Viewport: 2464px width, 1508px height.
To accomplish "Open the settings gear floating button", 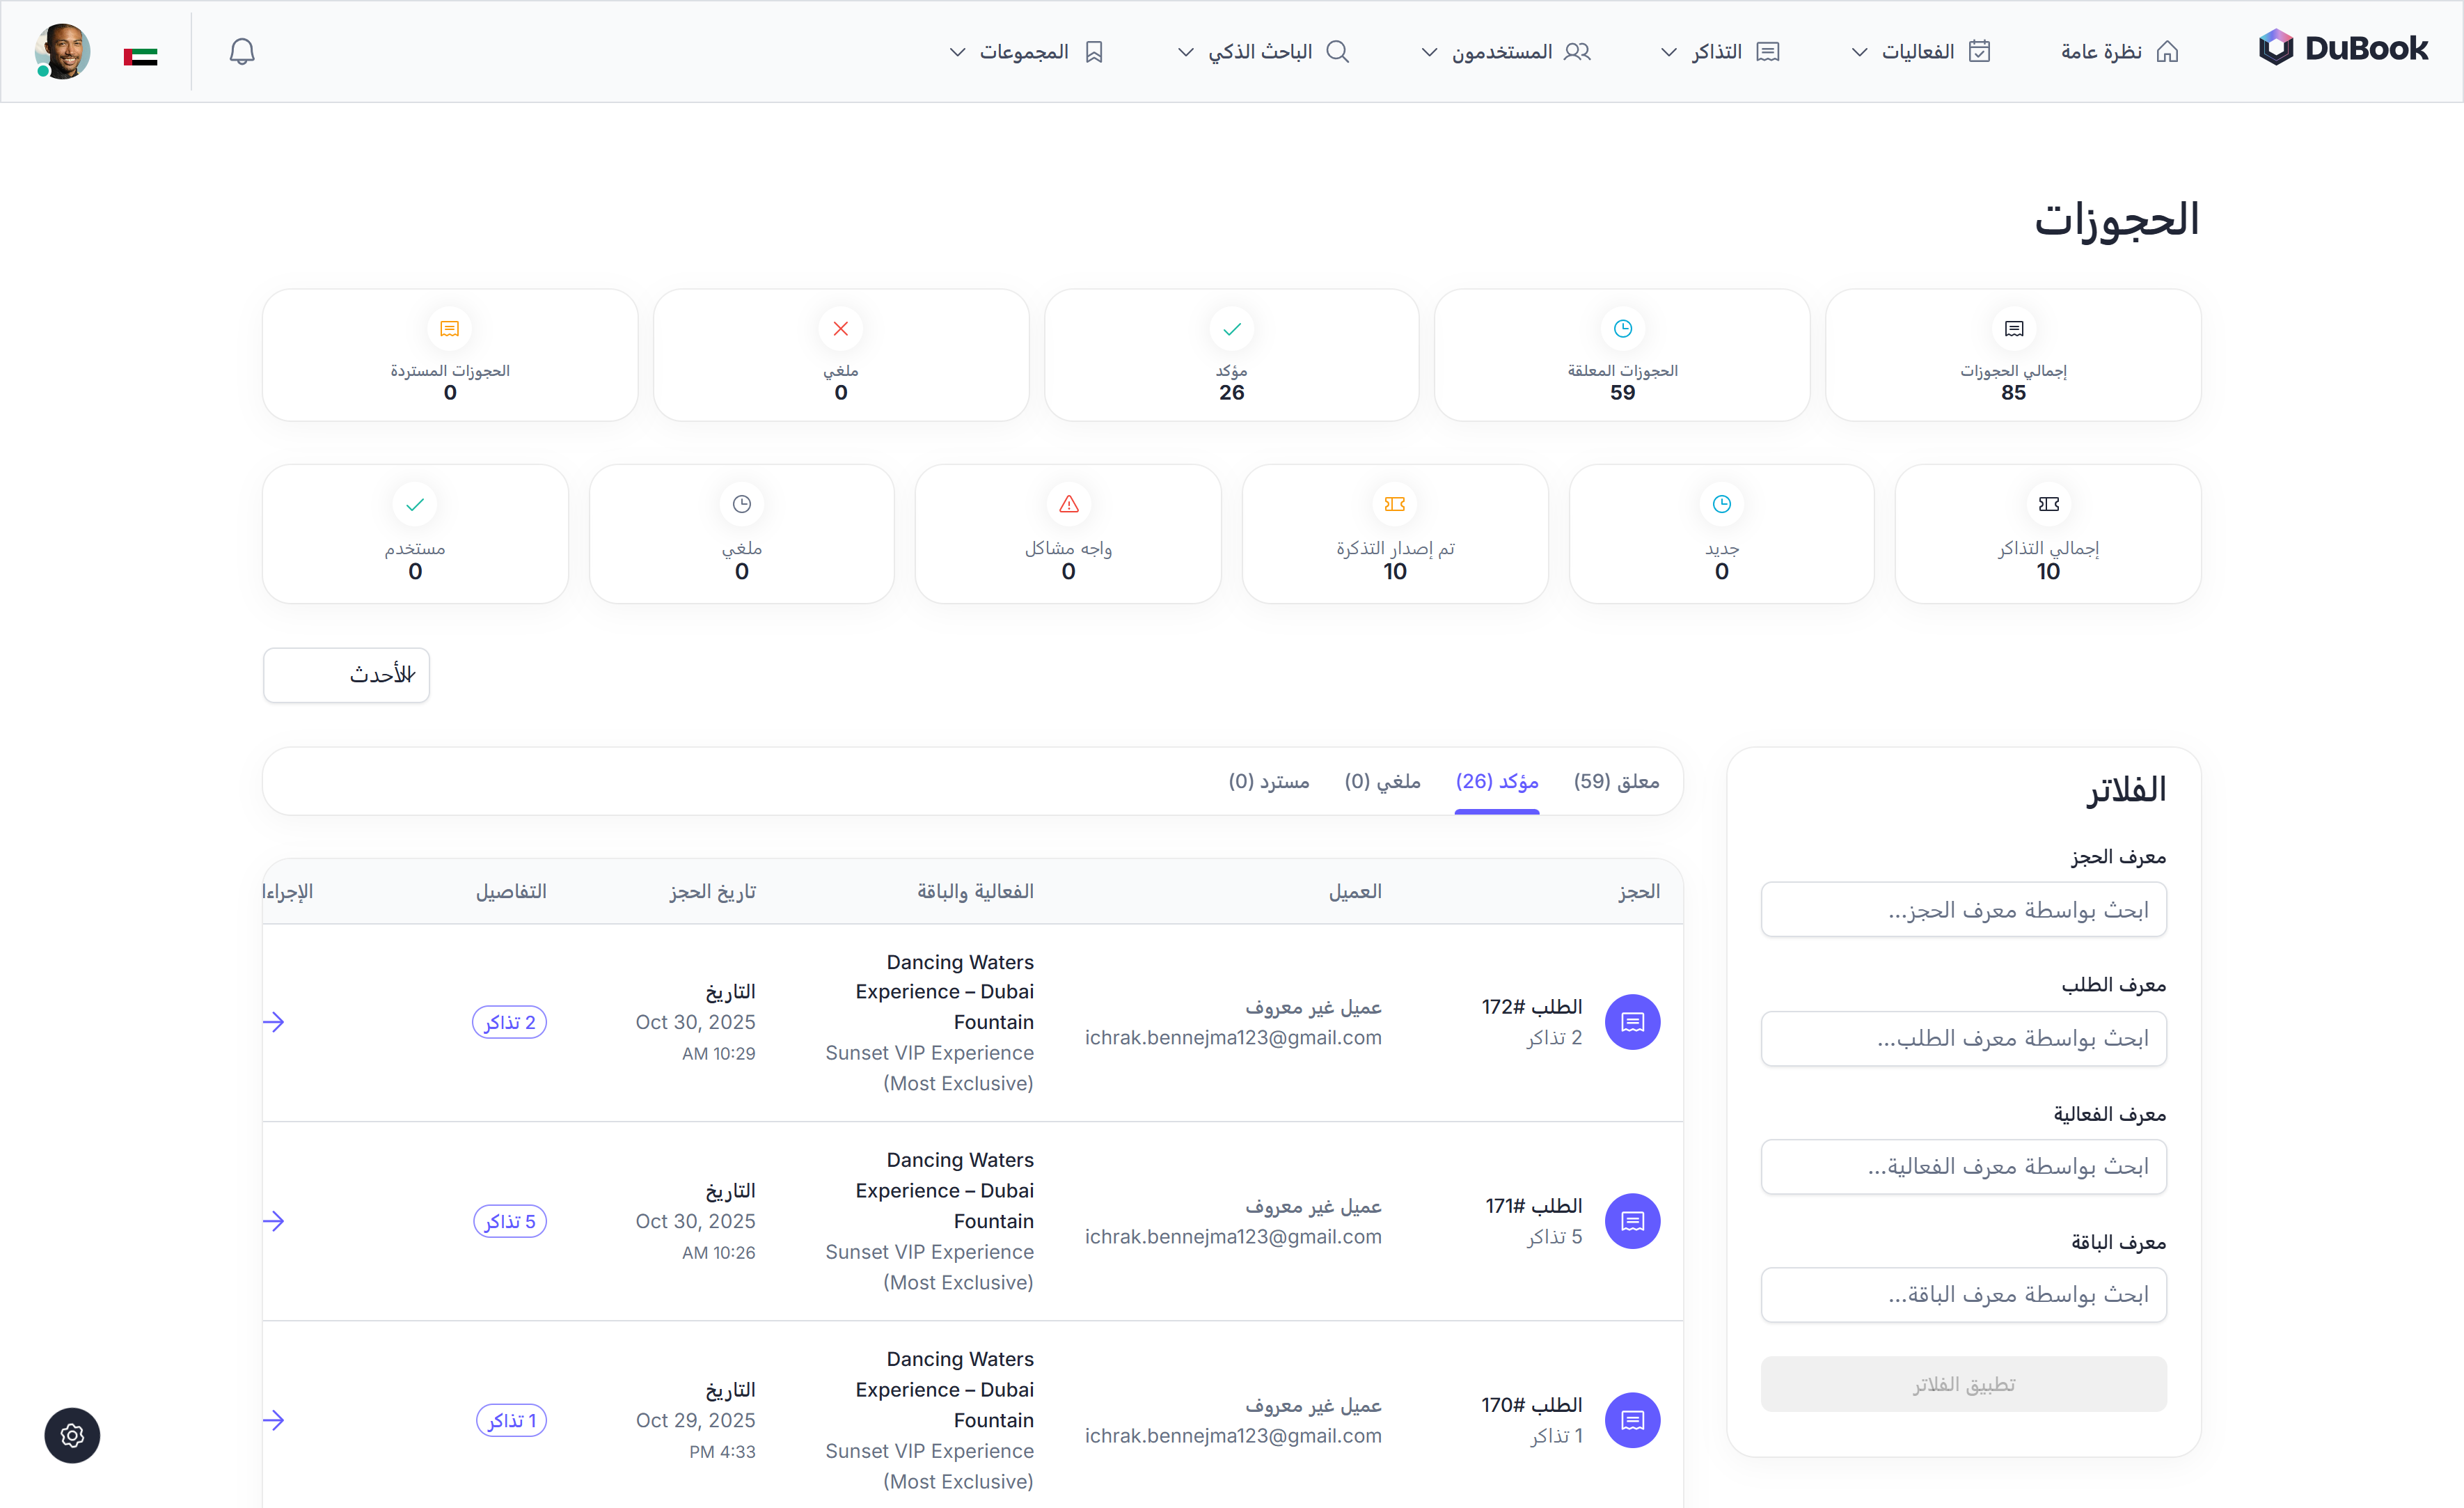I will point(72,1435).
